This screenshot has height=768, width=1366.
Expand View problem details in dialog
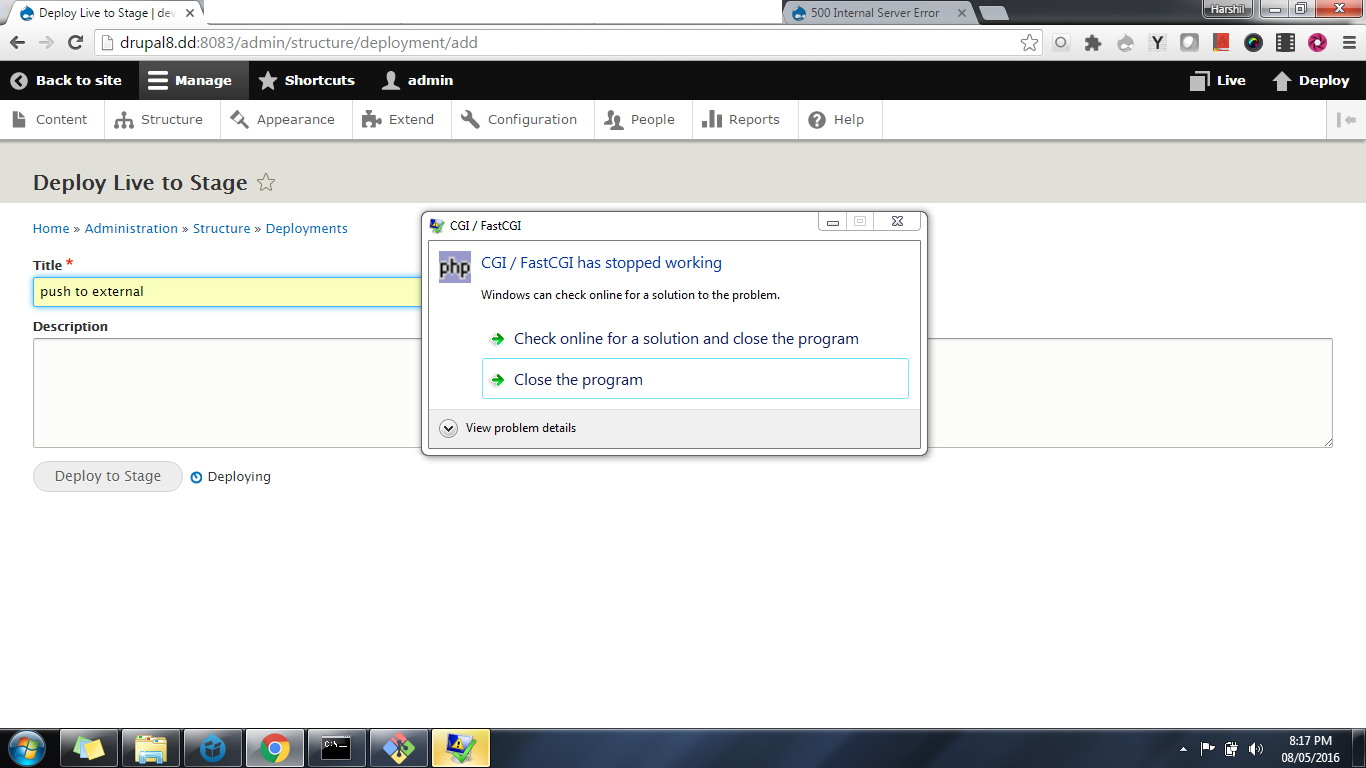click(508, 428)
